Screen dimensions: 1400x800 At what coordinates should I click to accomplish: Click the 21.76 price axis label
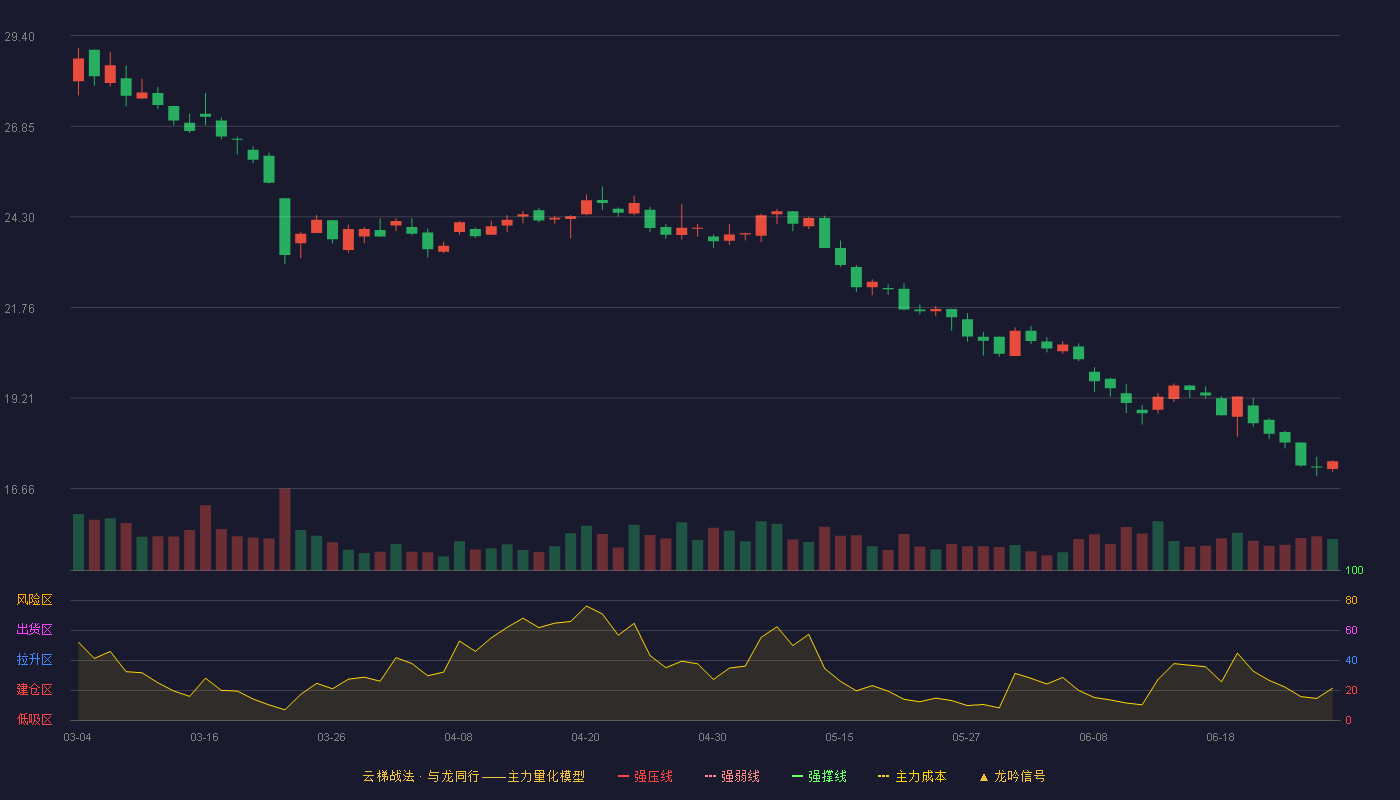19,309
